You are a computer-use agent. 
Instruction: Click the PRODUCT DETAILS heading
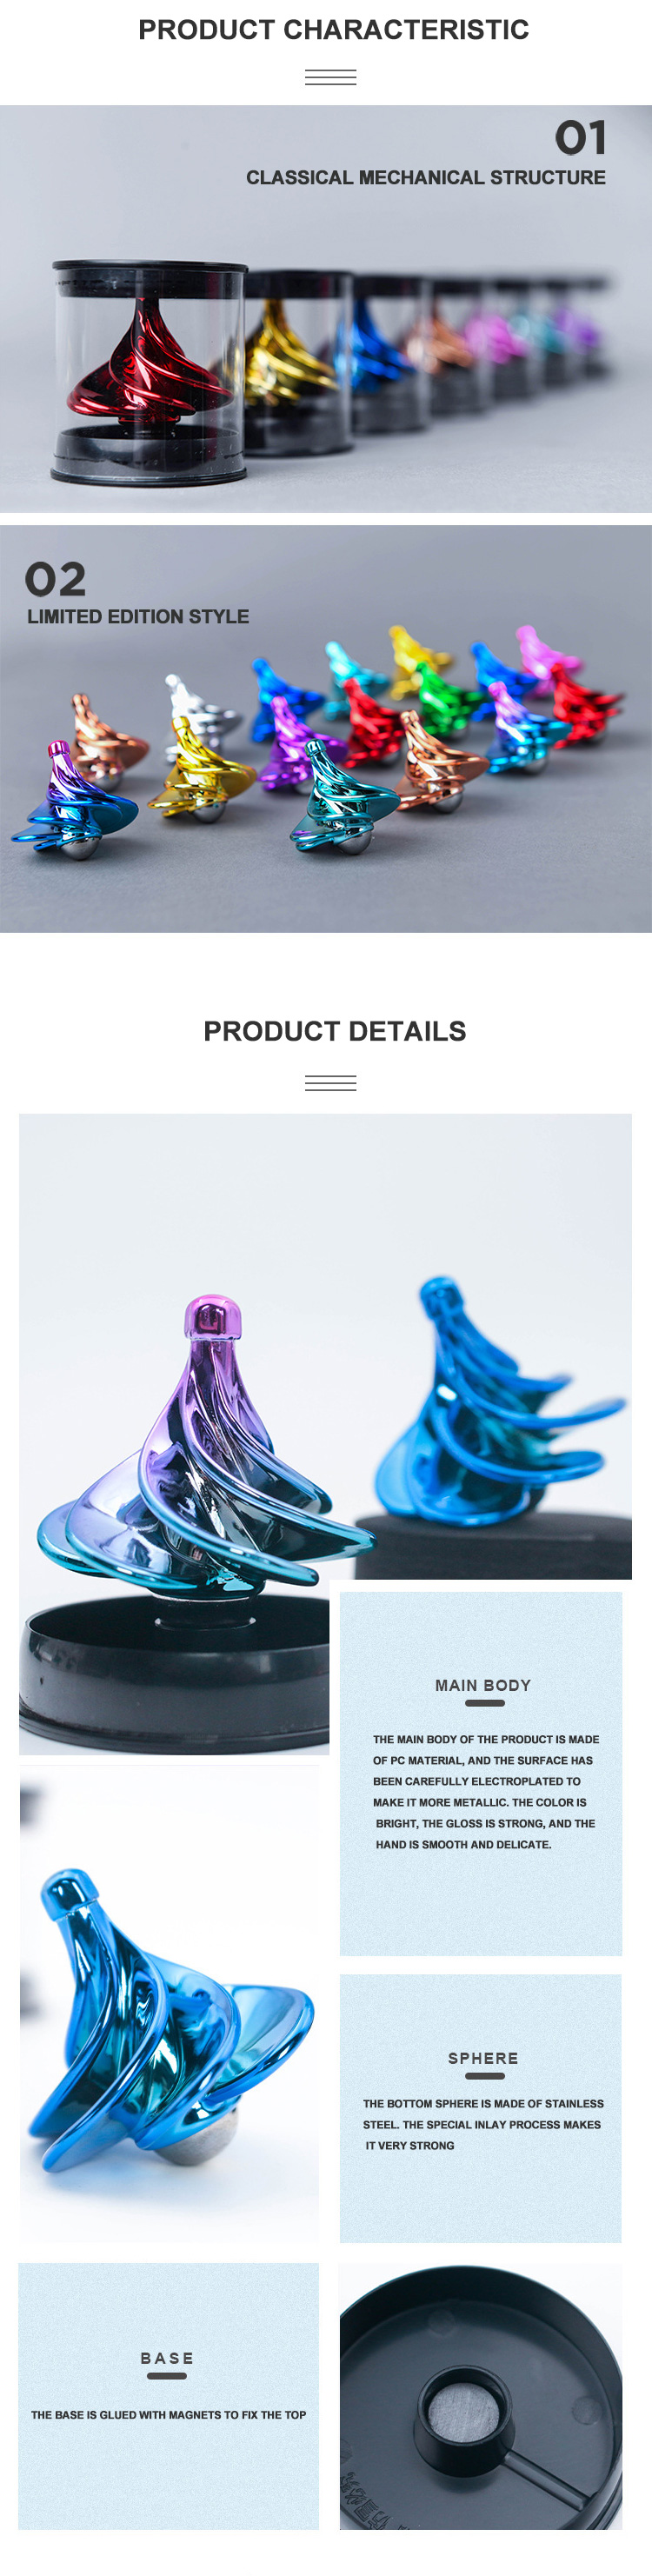(334, 1031)
